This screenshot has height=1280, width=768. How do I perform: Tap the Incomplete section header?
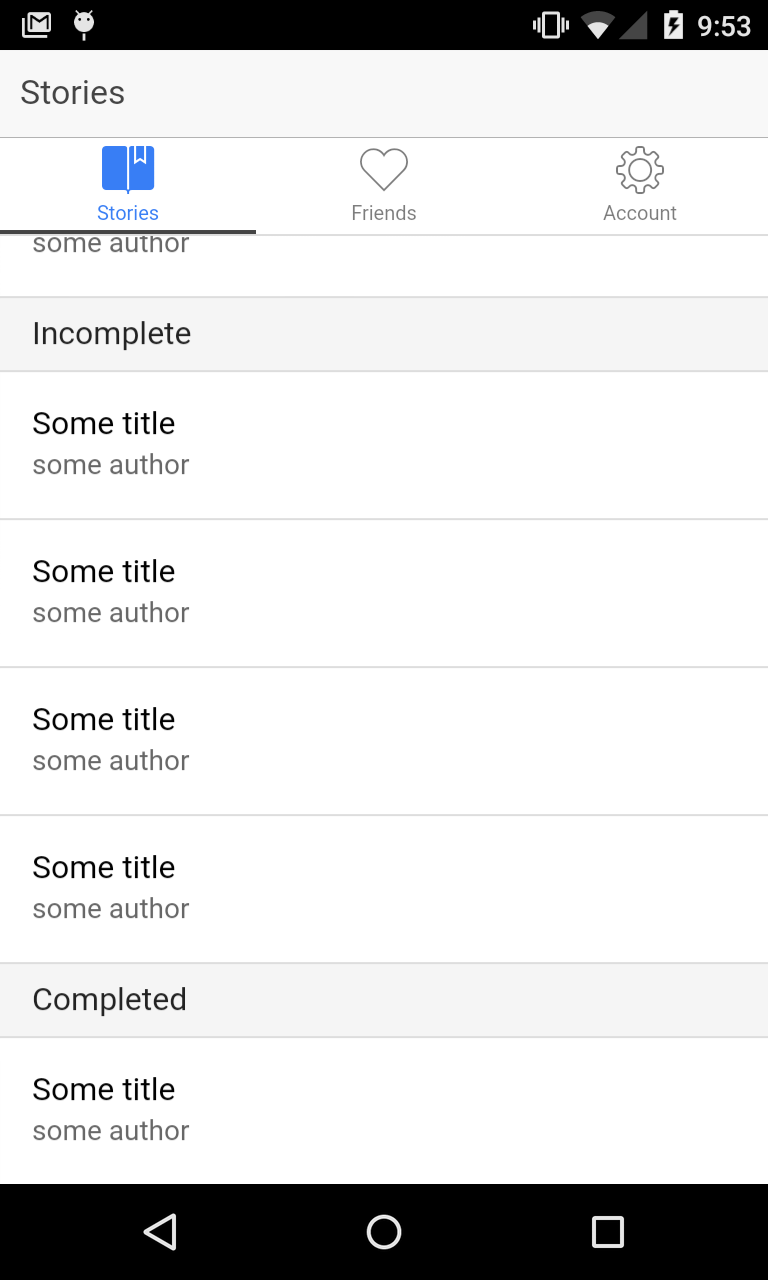click(x=384, y=334)
